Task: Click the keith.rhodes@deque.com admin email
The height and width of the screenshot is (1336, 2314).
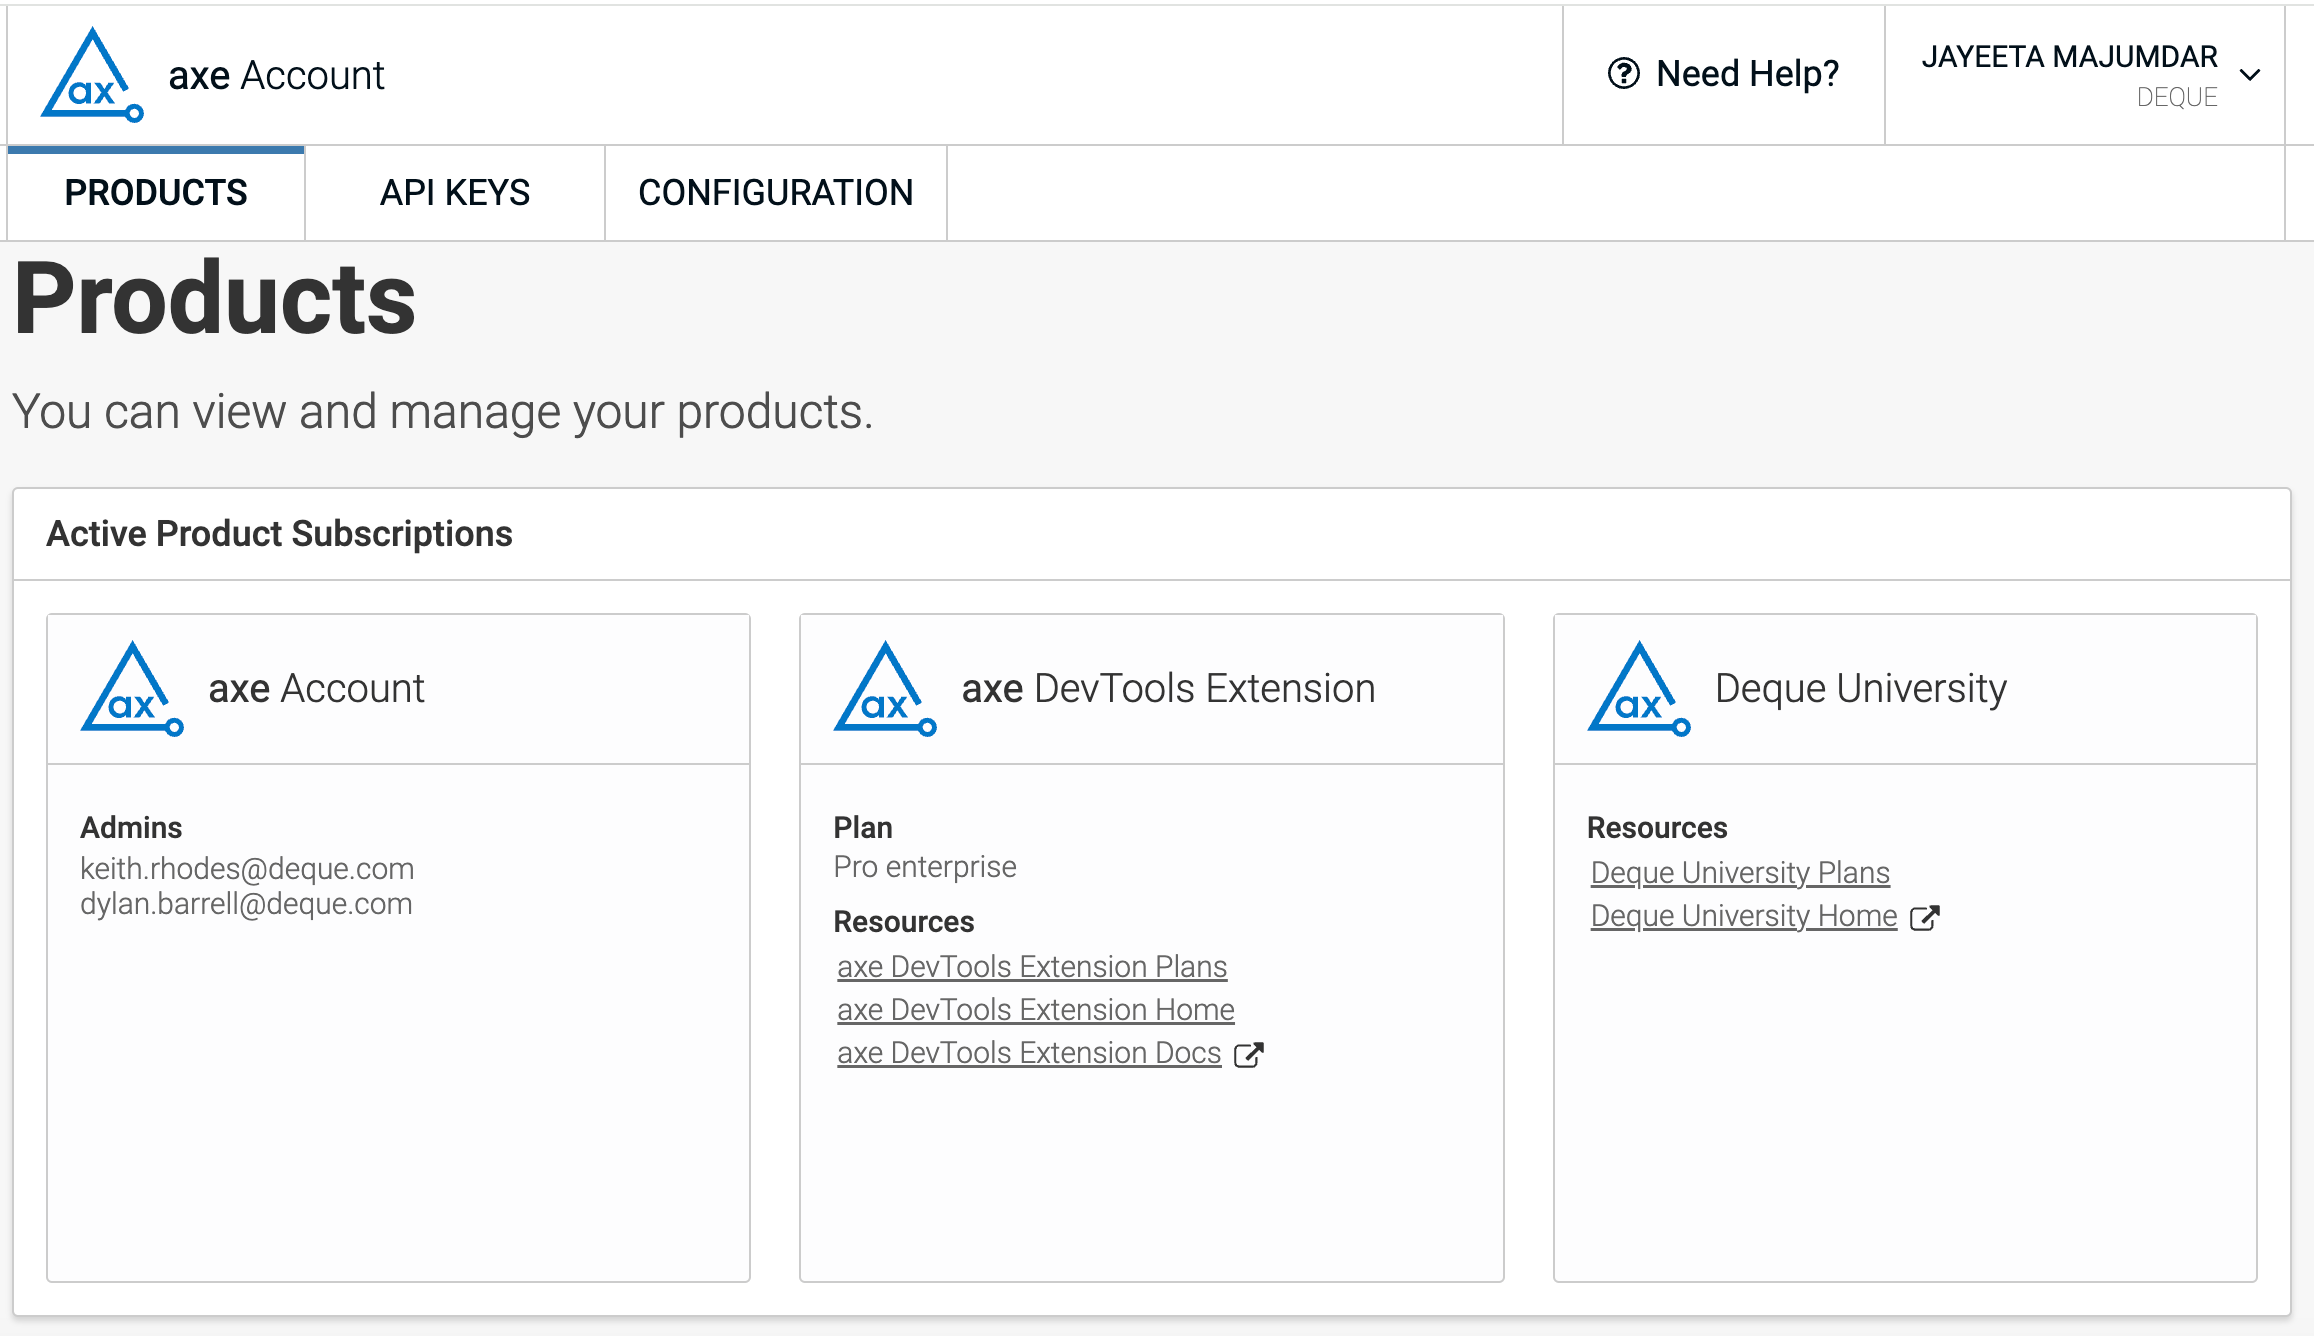Action: (247, 868)
